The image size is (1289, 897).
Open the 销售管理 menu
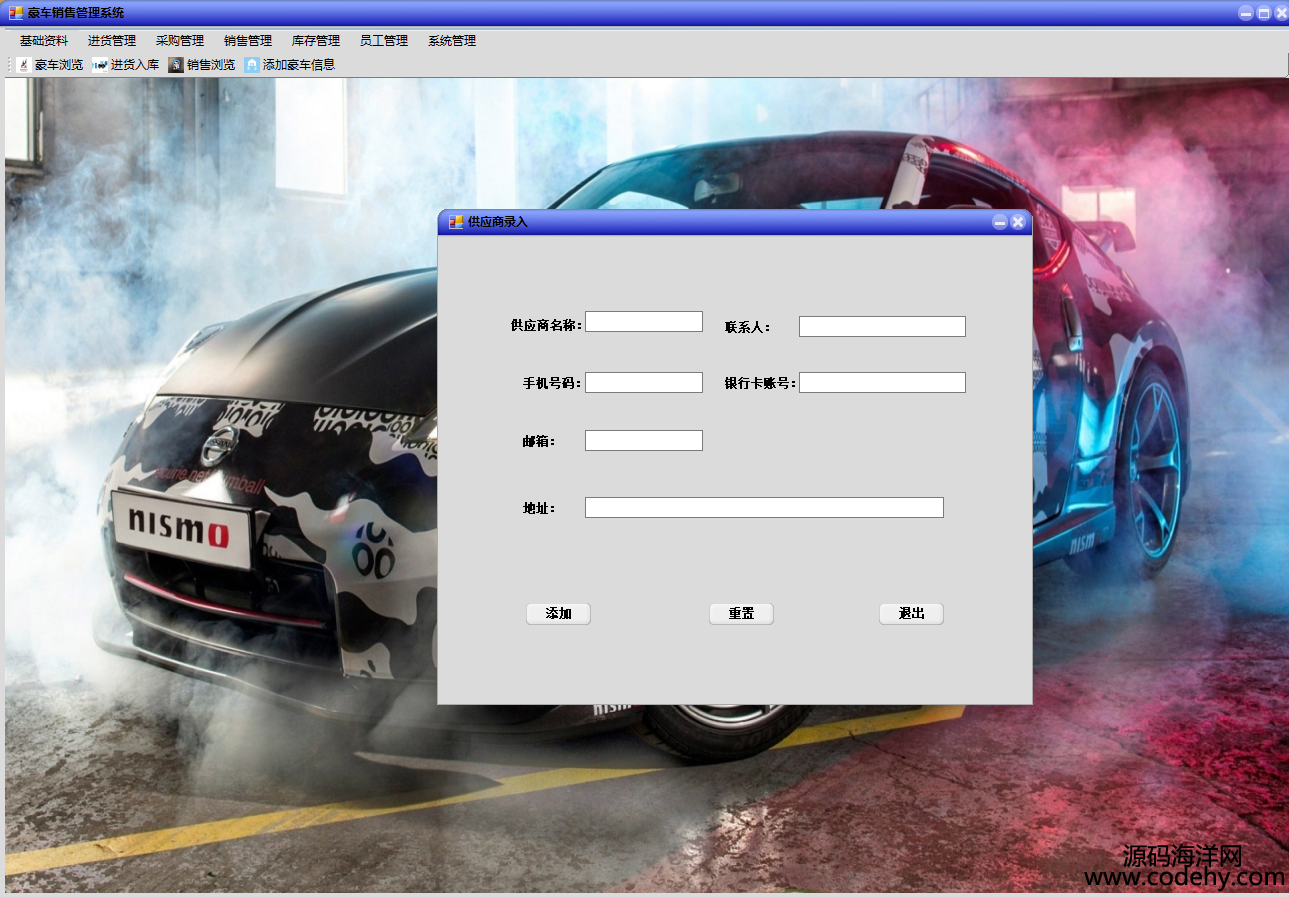248,41
